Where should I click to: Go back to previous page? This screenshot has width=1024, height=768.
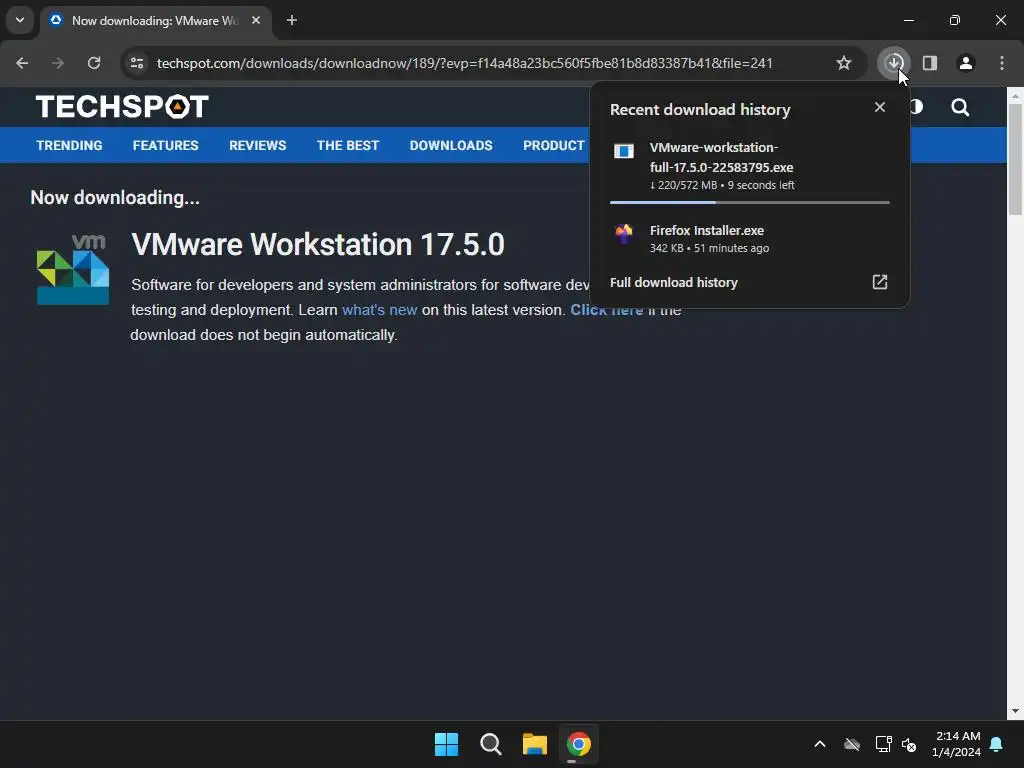[x=22, y=63]
